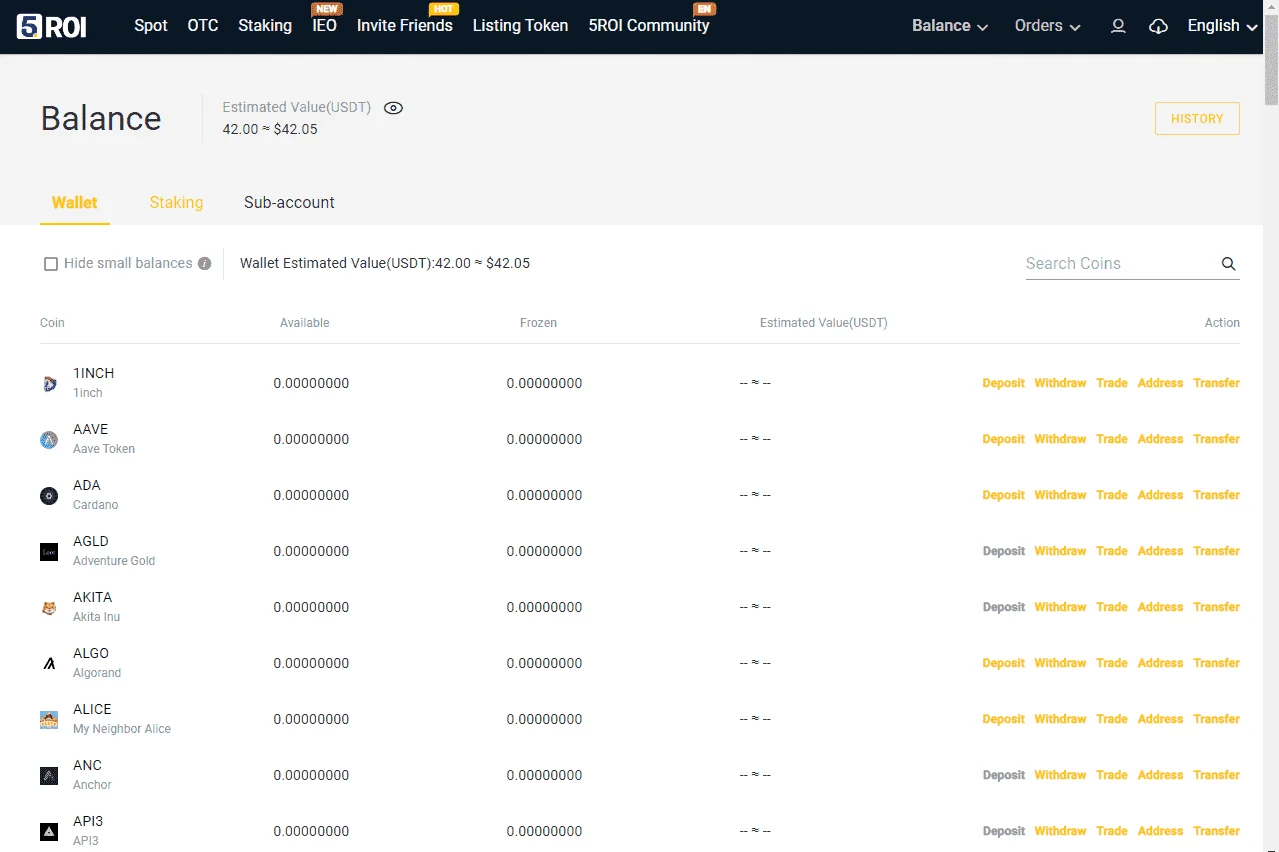Open 5ROI Community link
The image size is (1279, 852).
649,26
